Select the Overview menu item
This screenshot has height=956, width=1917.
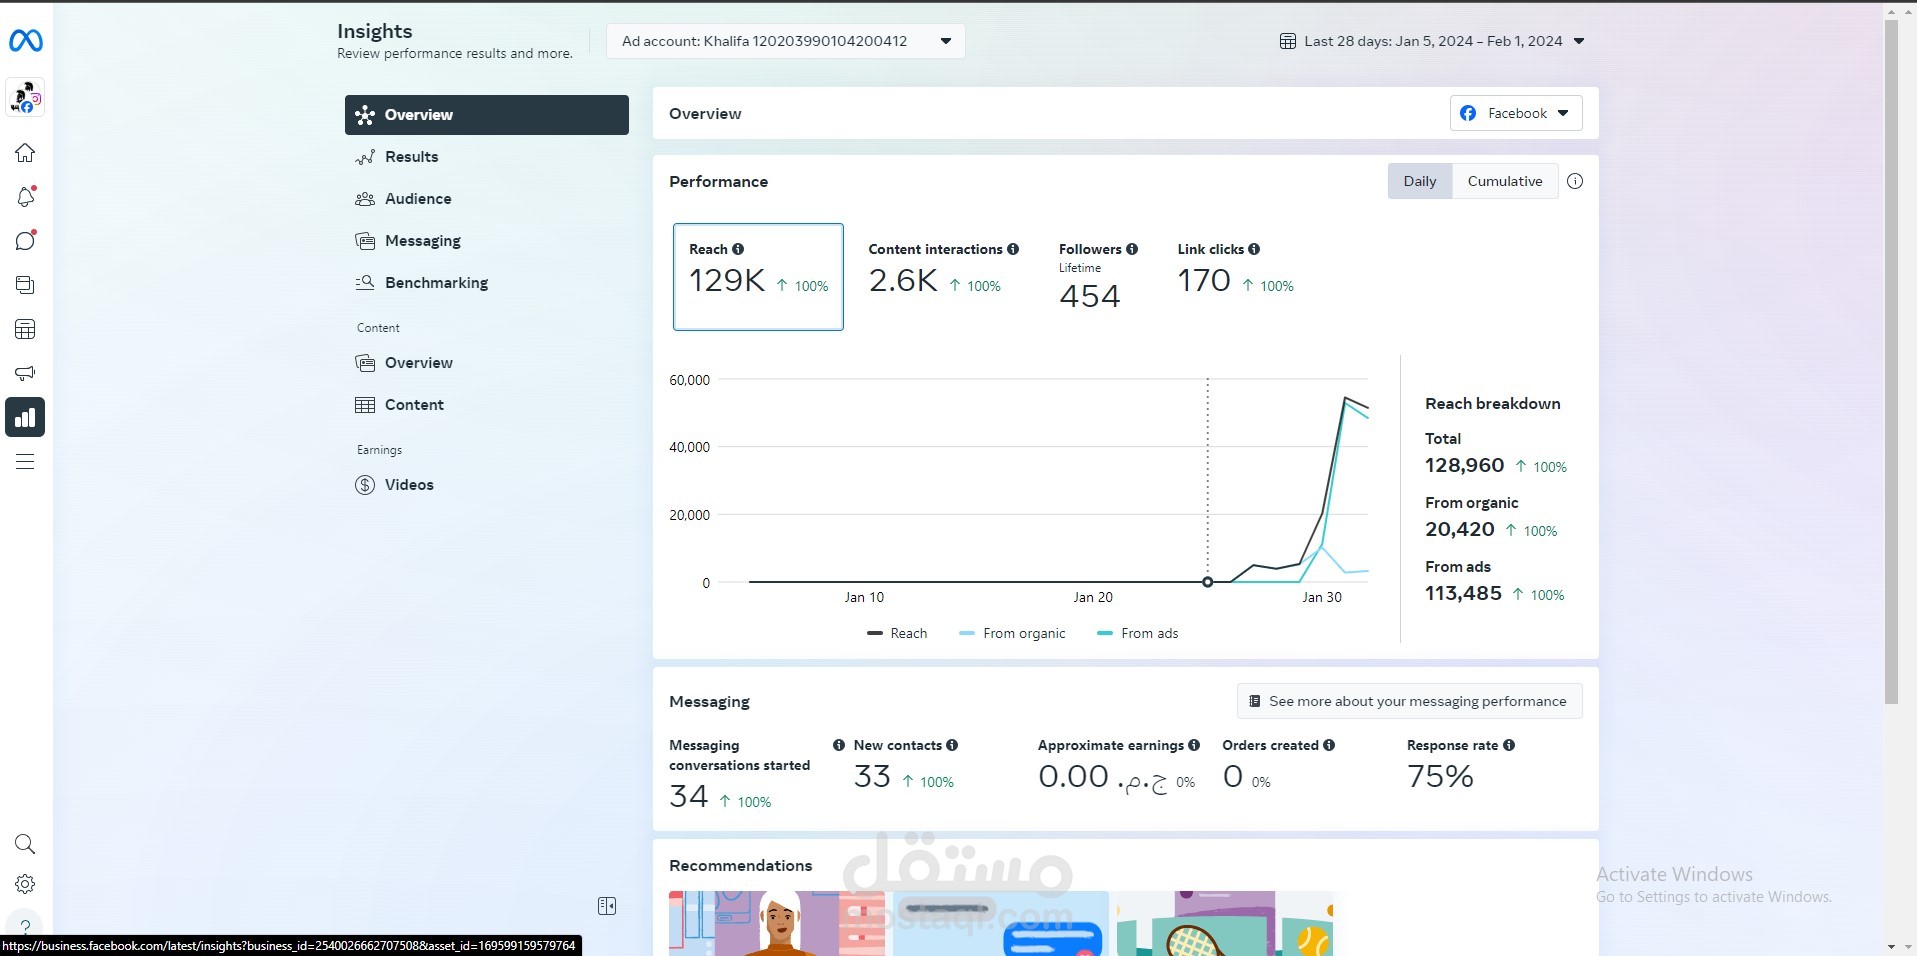(487, 115)
